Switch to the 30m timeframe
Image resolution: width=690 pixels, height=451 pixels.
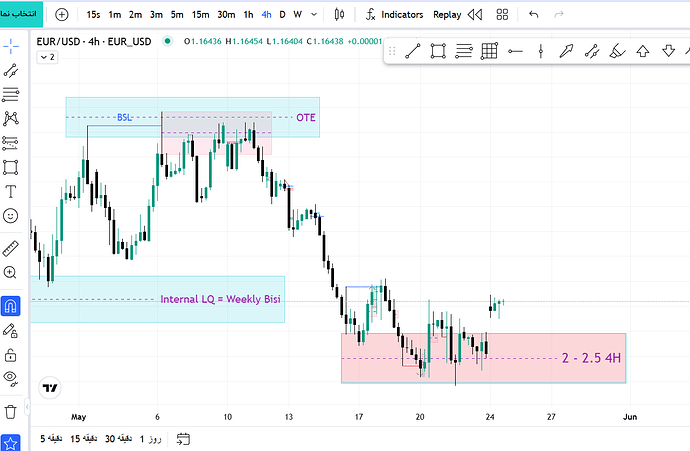[x=226, y=15]
